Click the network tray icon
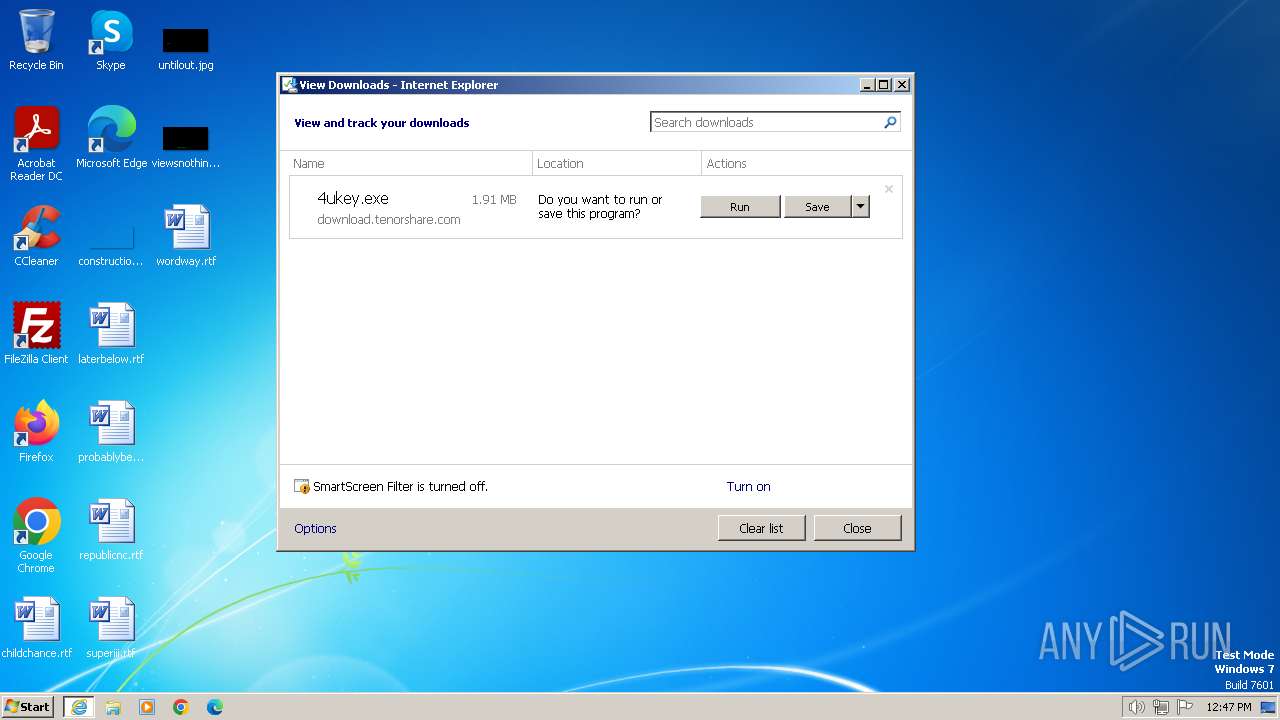 pos(1161,707)
